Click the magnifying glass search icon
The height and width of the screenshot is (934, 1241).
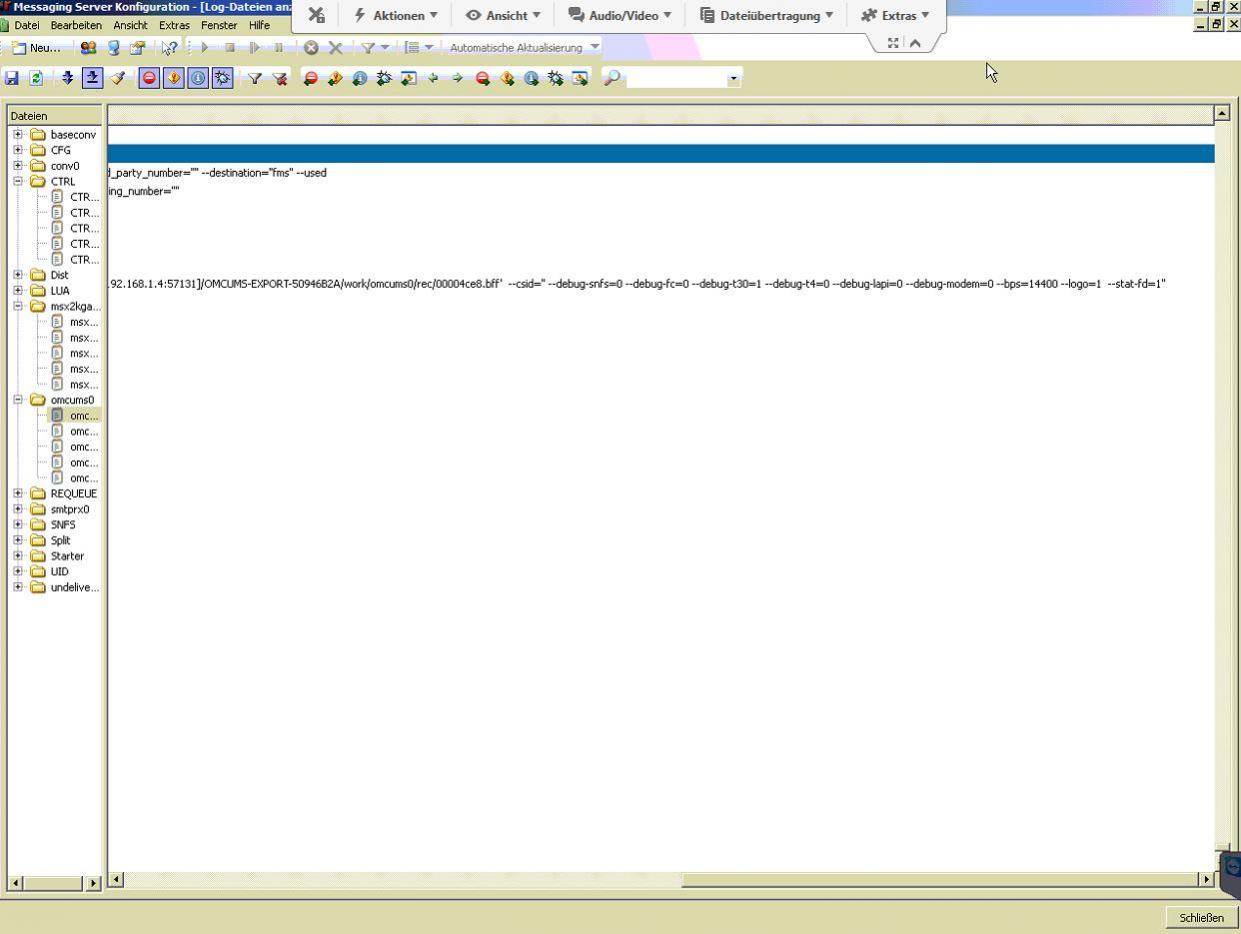pyautogui.click(x=611, y=78)
